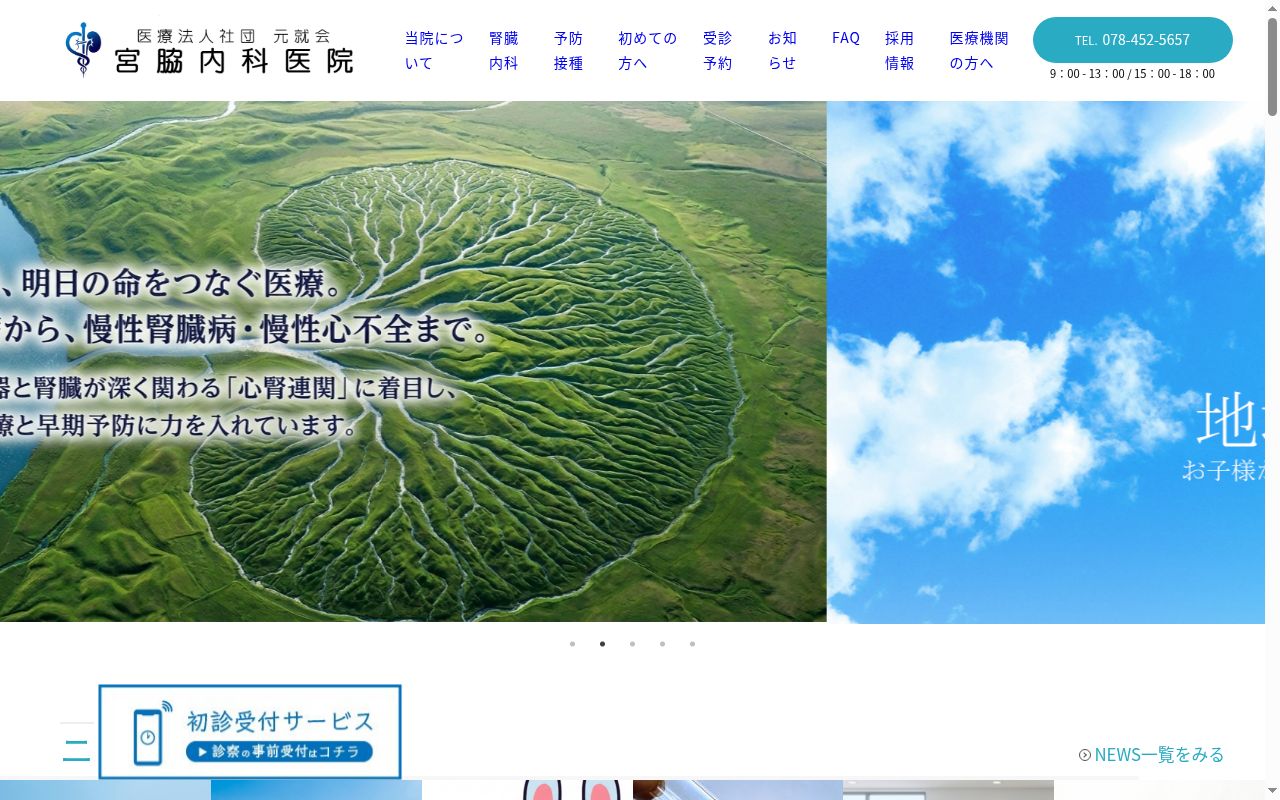This screenshot has width=1280, height=800.
Task: Select the active second carousel dot
Action: [x=602, y=644]
